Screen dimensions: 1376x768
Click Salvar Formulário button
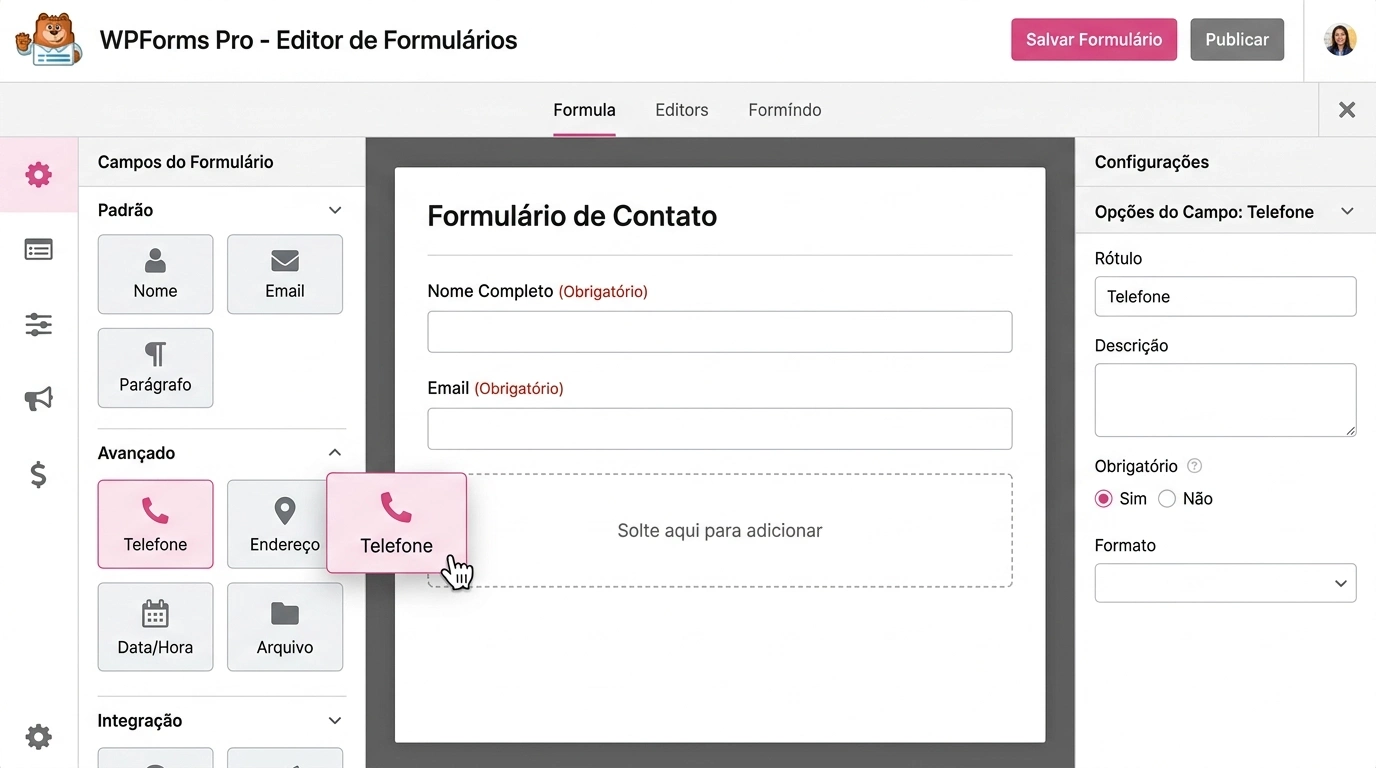[1094, 40]
